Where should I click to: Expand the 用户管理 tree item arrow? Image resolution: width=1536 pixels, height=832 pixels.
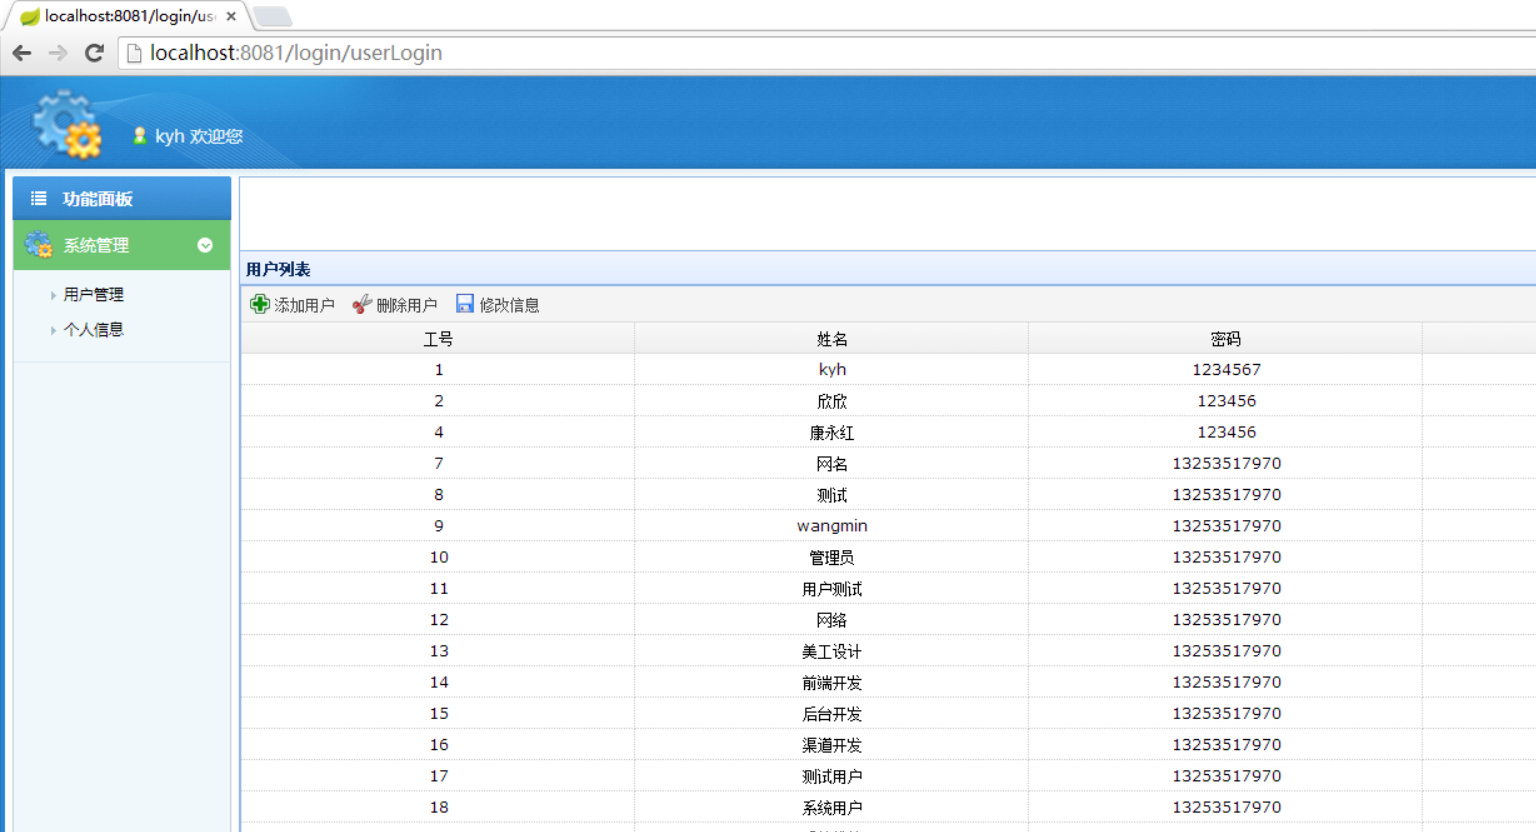pyautogui.click(x=54, y=294)
